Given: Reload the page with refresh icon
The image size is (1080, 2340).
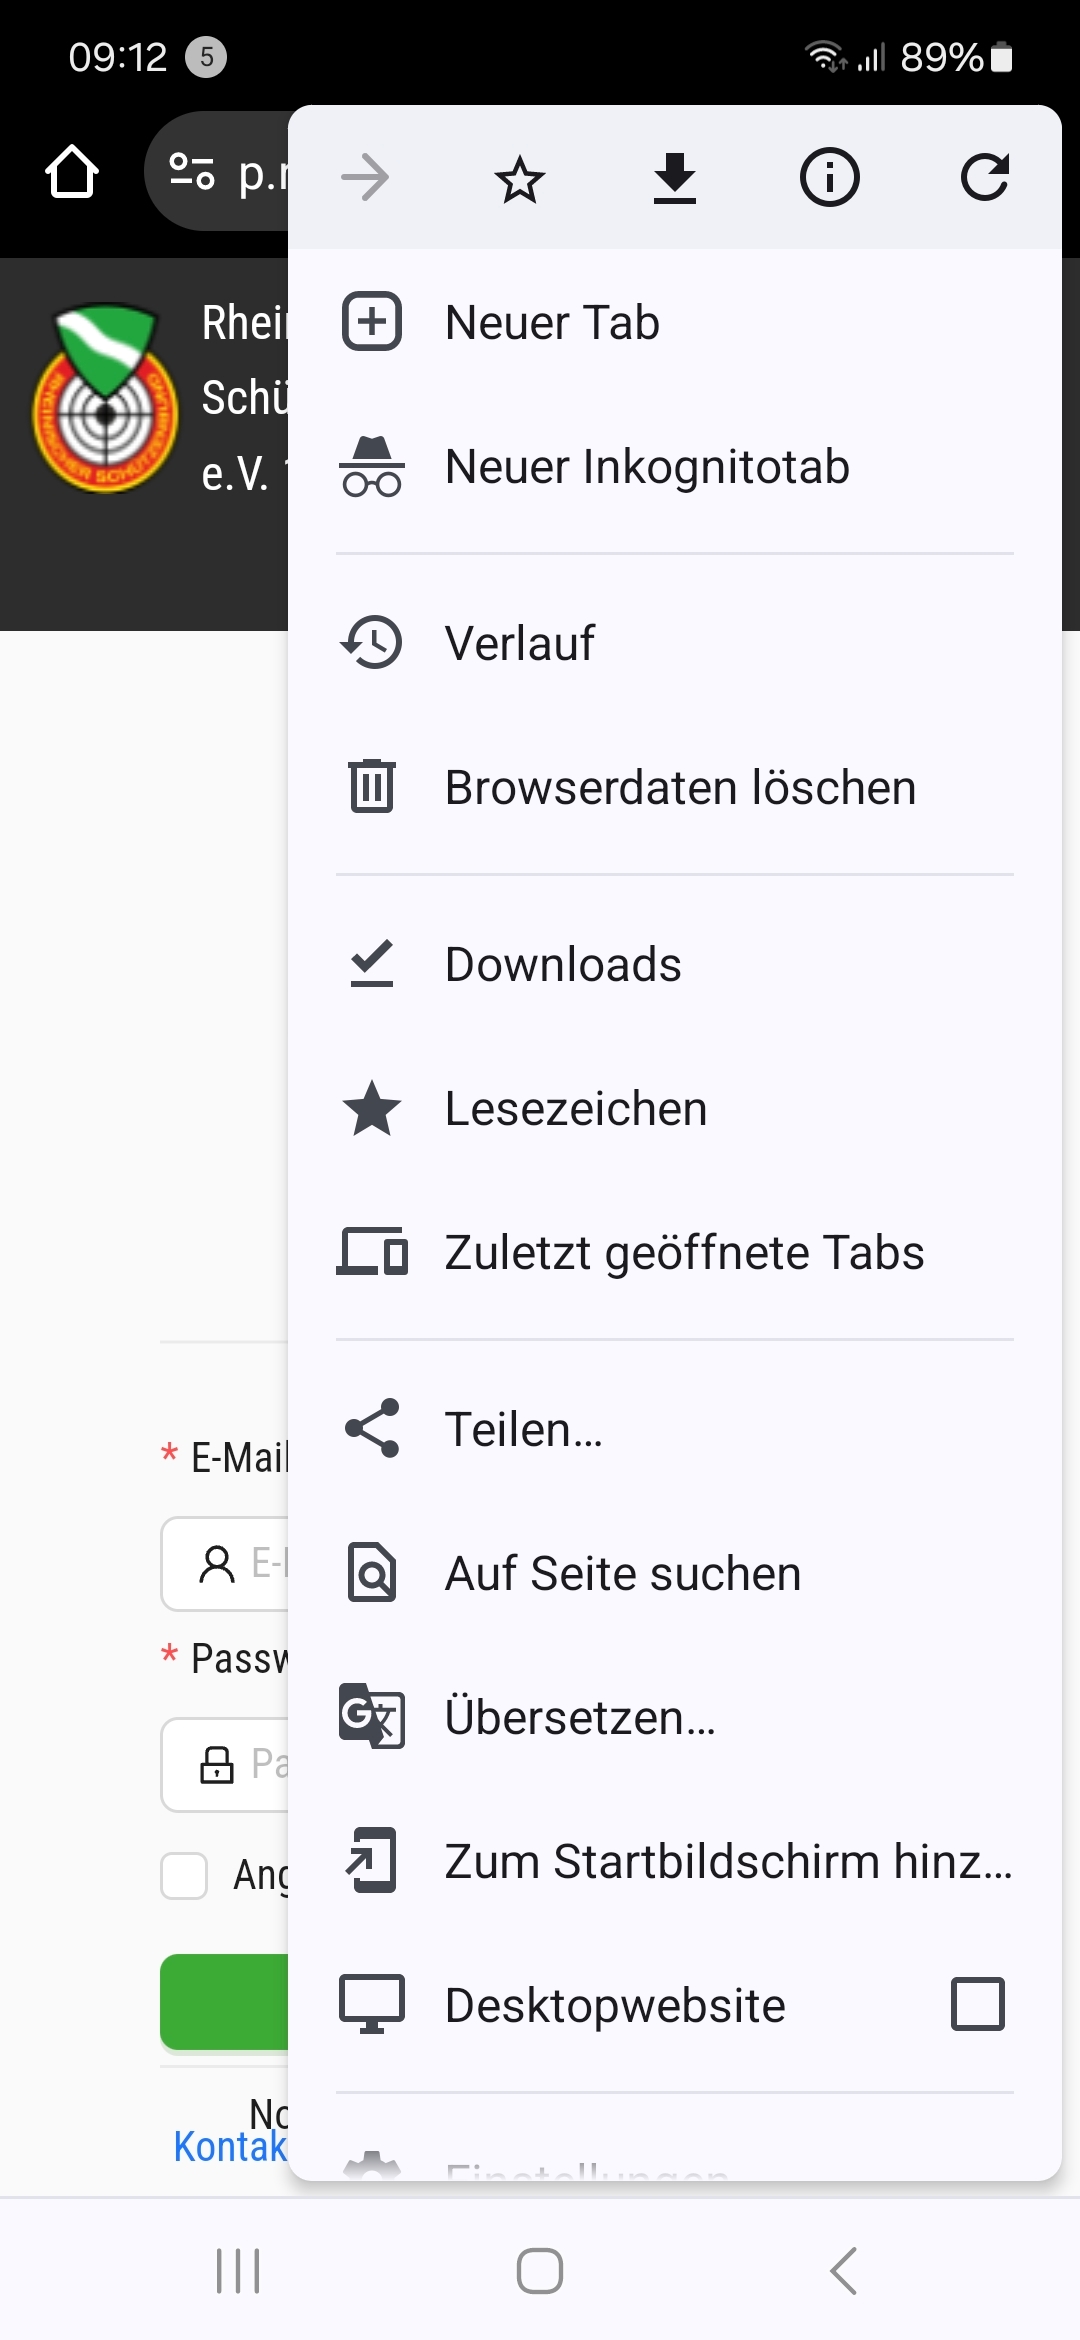Looking at the screenshot, I should pyautogui.click(x=985, y=178).
